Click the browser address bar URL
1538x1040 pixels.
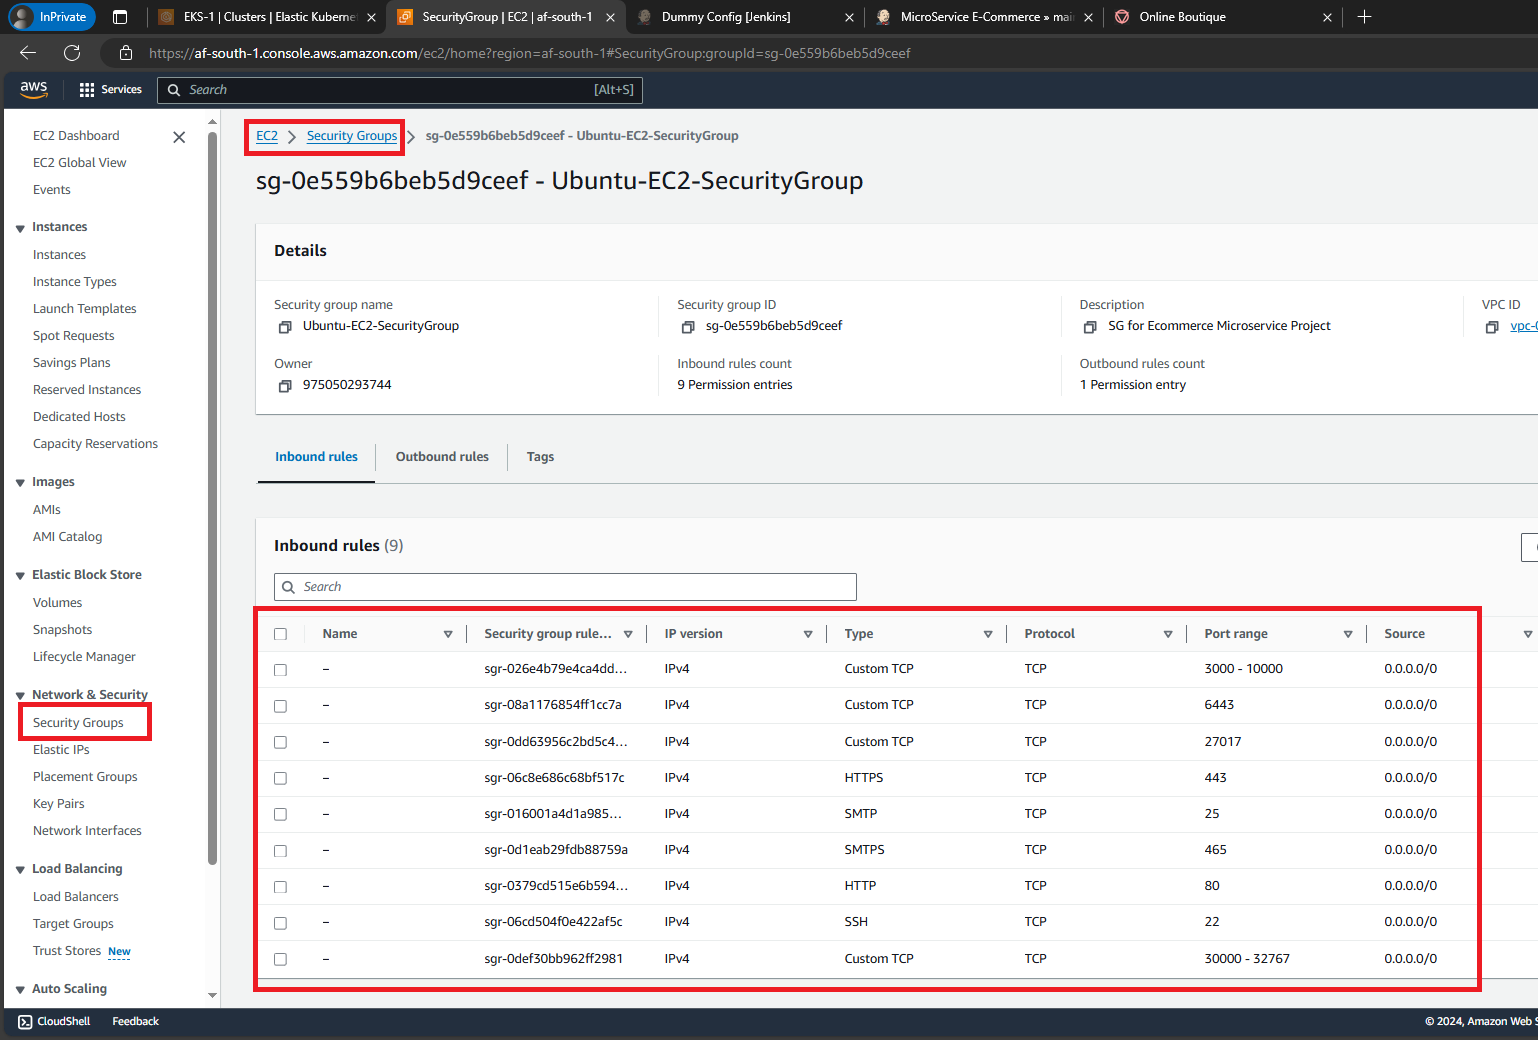530,53
